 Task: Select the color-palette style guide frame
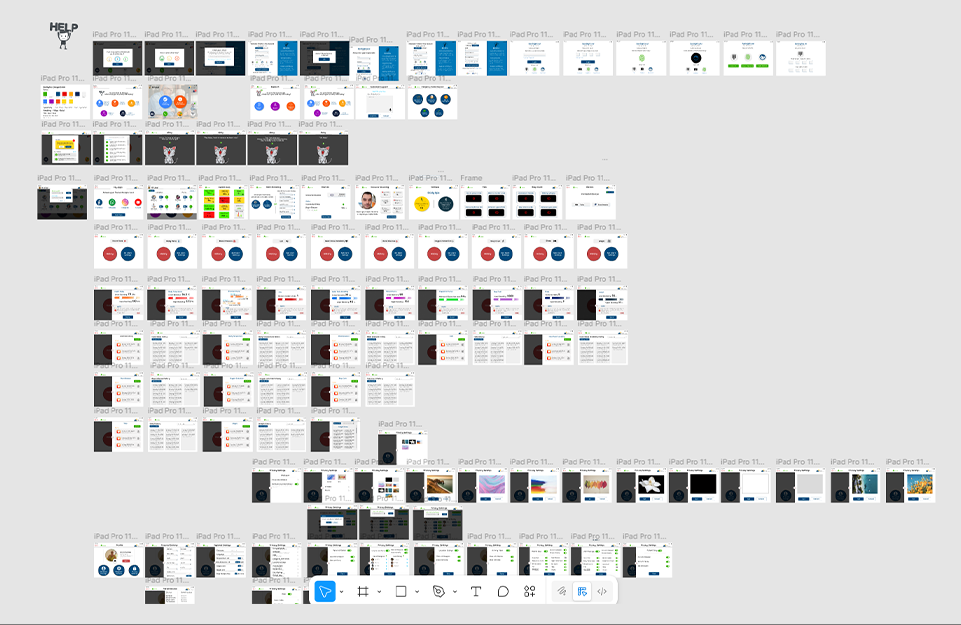click(x=65, y=102)
